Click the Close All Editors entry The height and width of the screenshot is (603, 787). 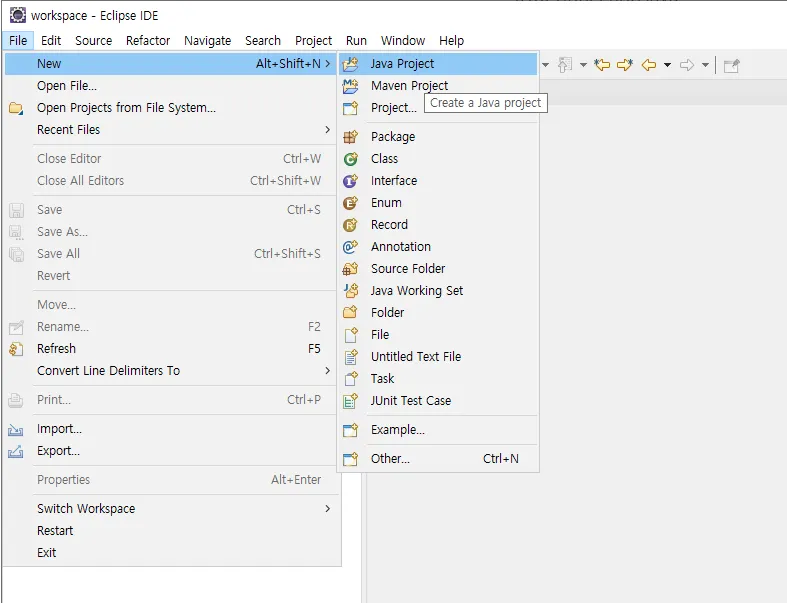pos(171,181)
